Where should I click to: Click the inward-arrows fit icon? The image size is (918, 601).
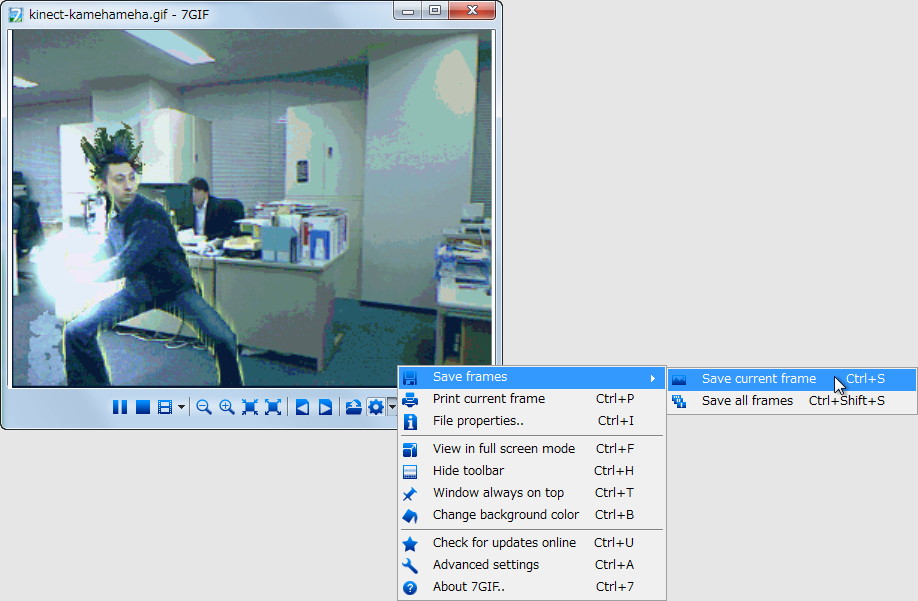[249, 407]
